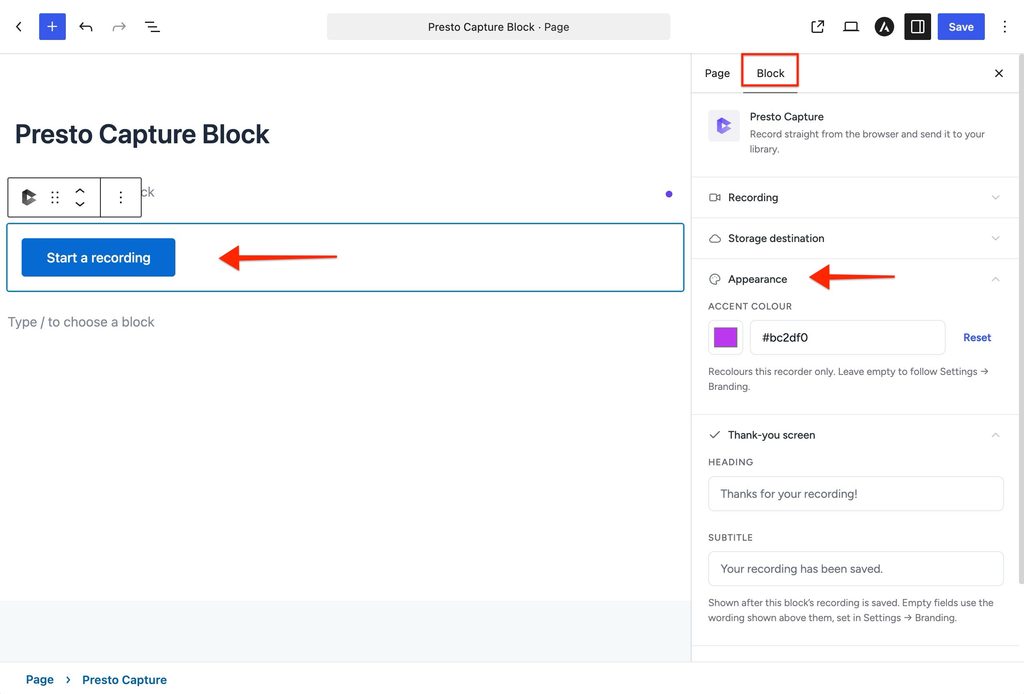Grab the block drag handle
The width and height of the screenshot is (1024, 694).
(x=55, y=197)
